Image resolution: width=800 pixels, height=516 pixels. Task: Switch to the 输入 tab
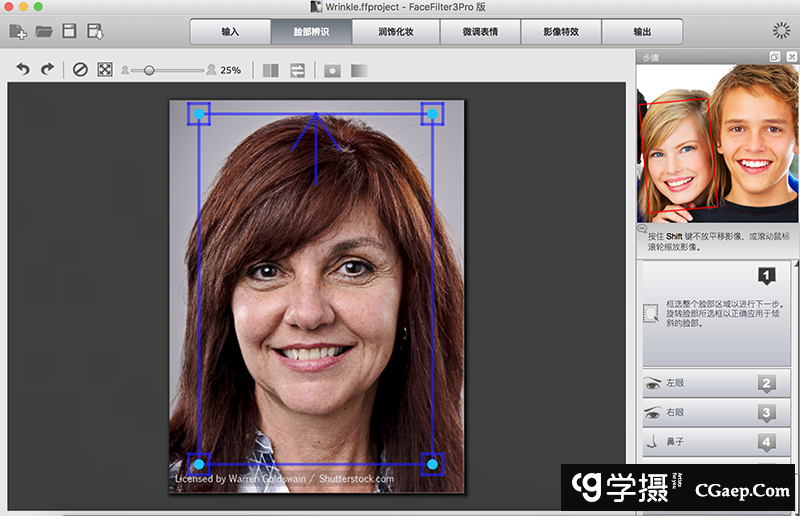(x=230, y=31)
